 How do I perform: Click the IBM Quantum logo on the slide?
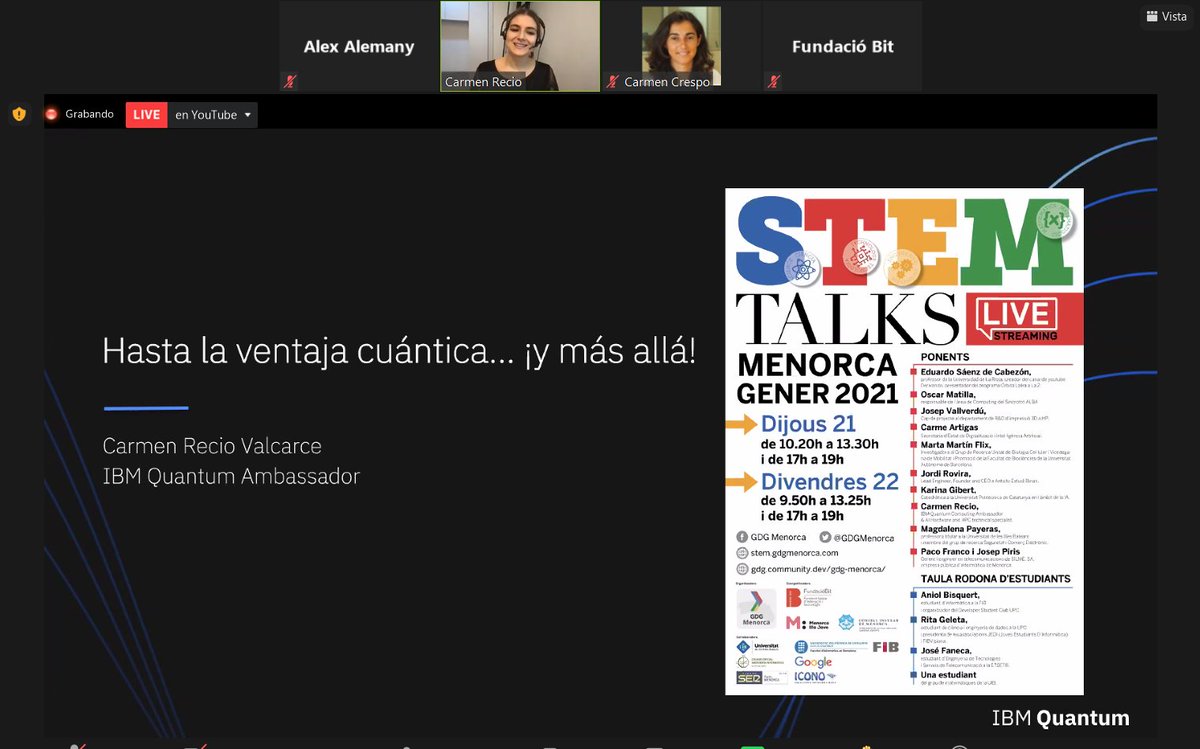click(1060, 717)
